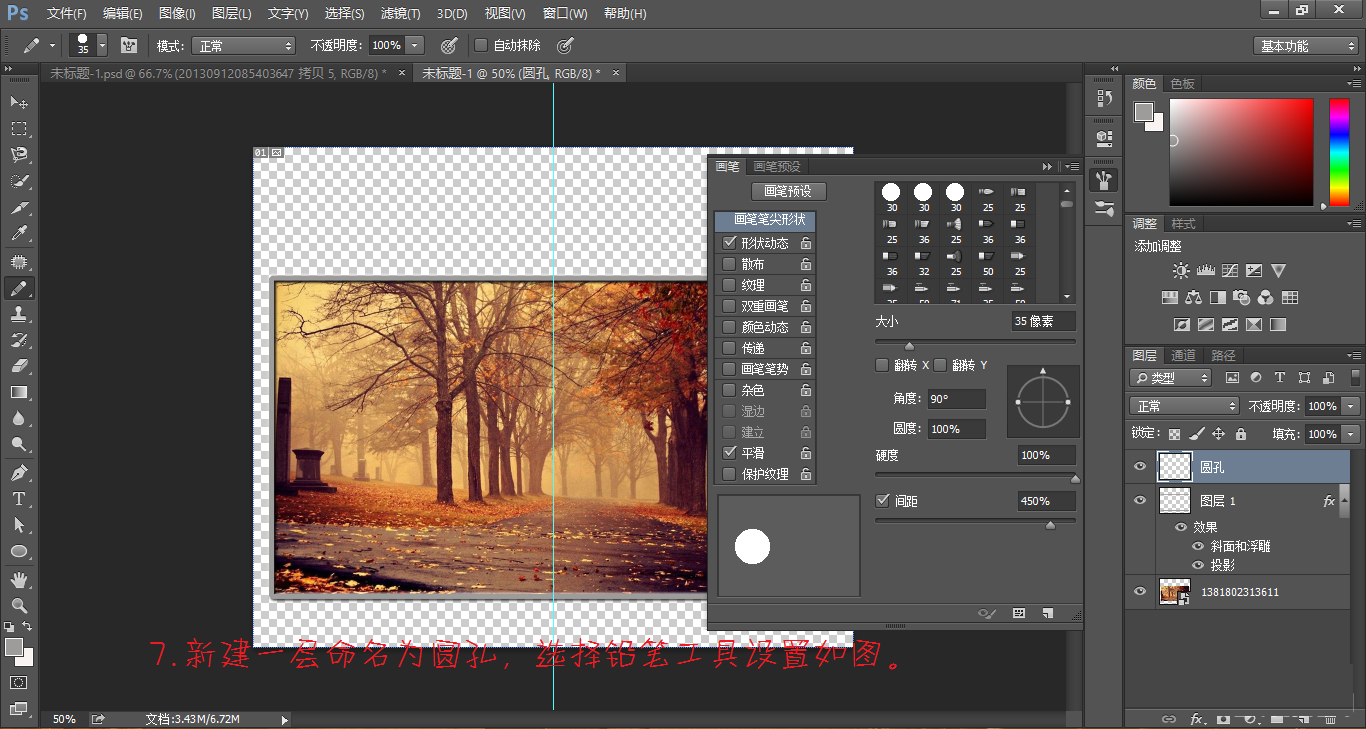The width and height of the screenshot is (1366, 729).
Task: Enable the 双重画笔 checkbox
Action: point(729,306)
